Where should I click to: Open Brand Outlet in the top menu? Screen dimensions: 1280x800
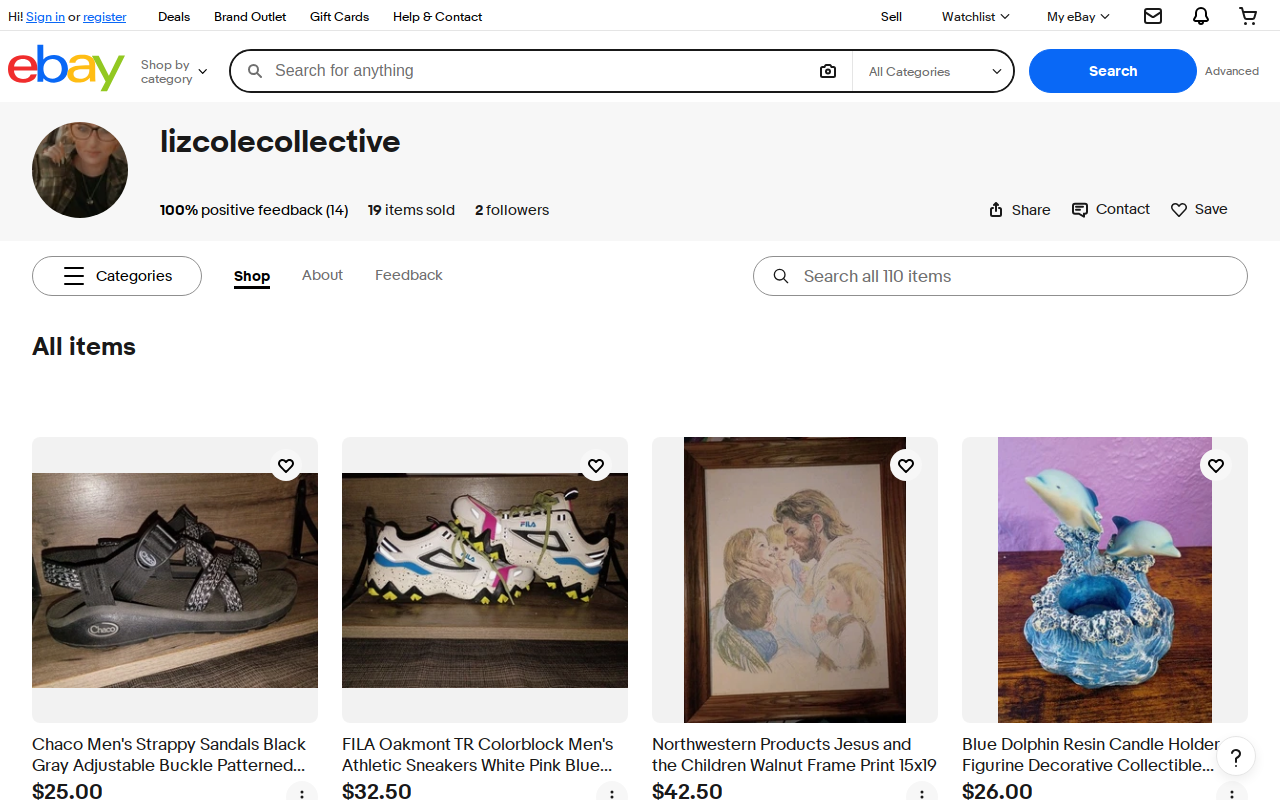[x=250, y=16]
